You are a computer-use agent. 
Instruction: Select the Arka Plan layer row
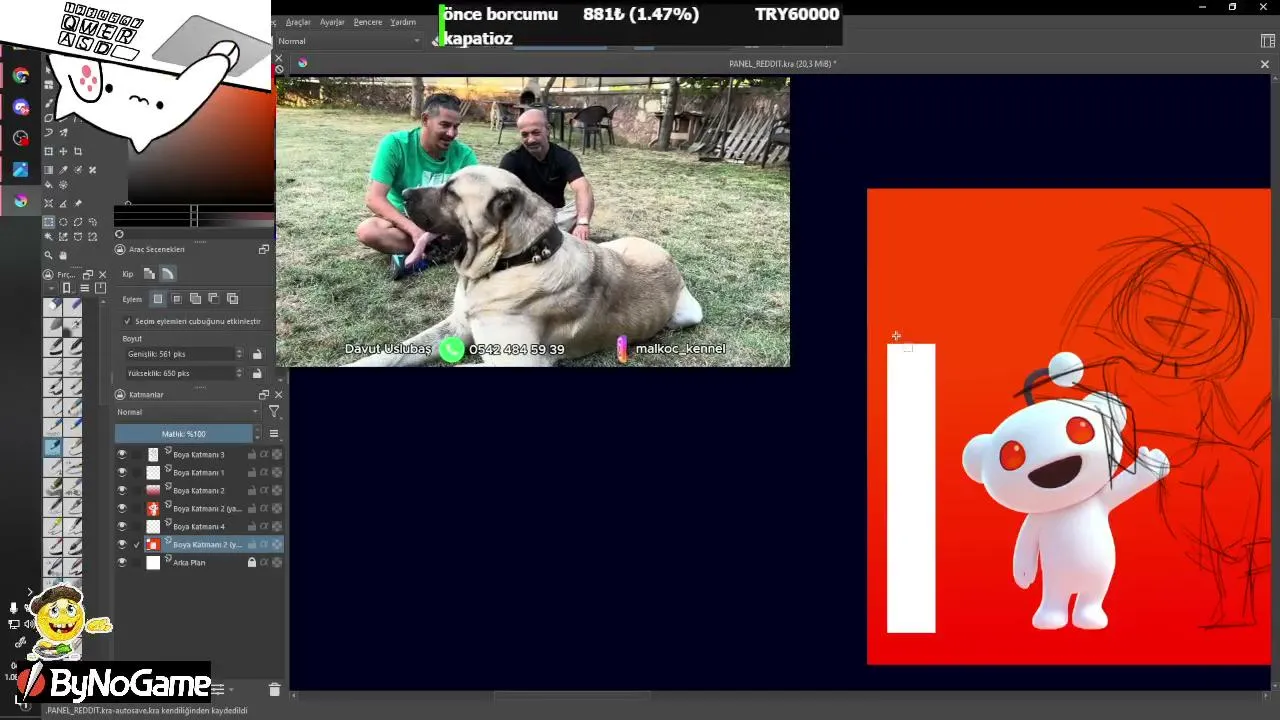pyautogui.click(x=199, y=562)
